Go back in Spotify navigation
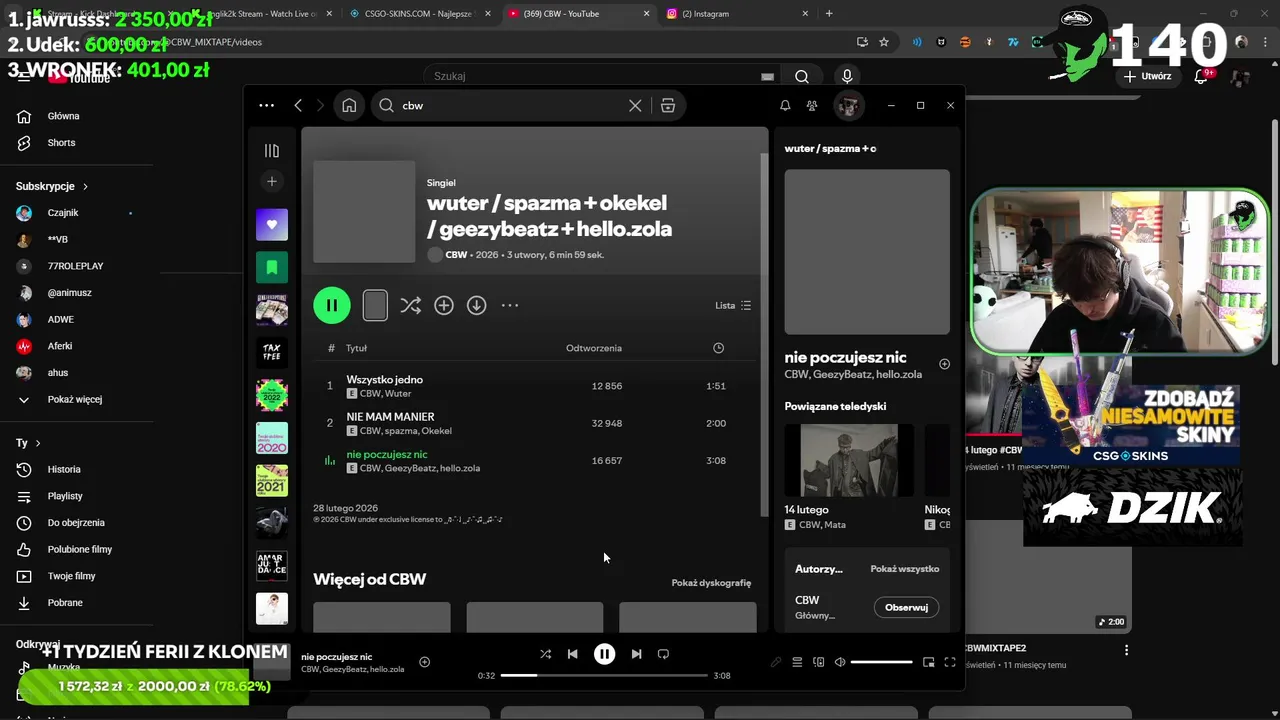The image size is (1280, 720). pos(298,105)
